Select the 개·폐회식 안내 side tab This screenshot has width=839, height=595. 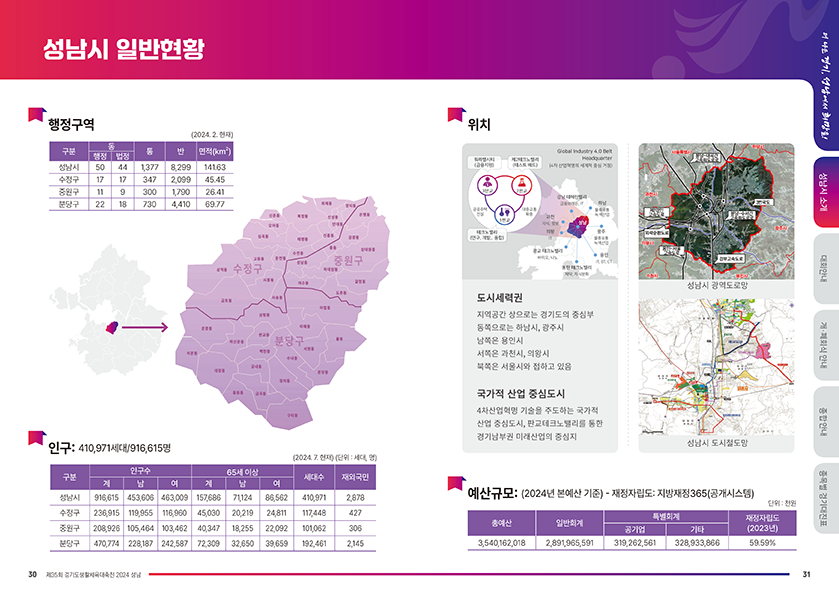823,347
